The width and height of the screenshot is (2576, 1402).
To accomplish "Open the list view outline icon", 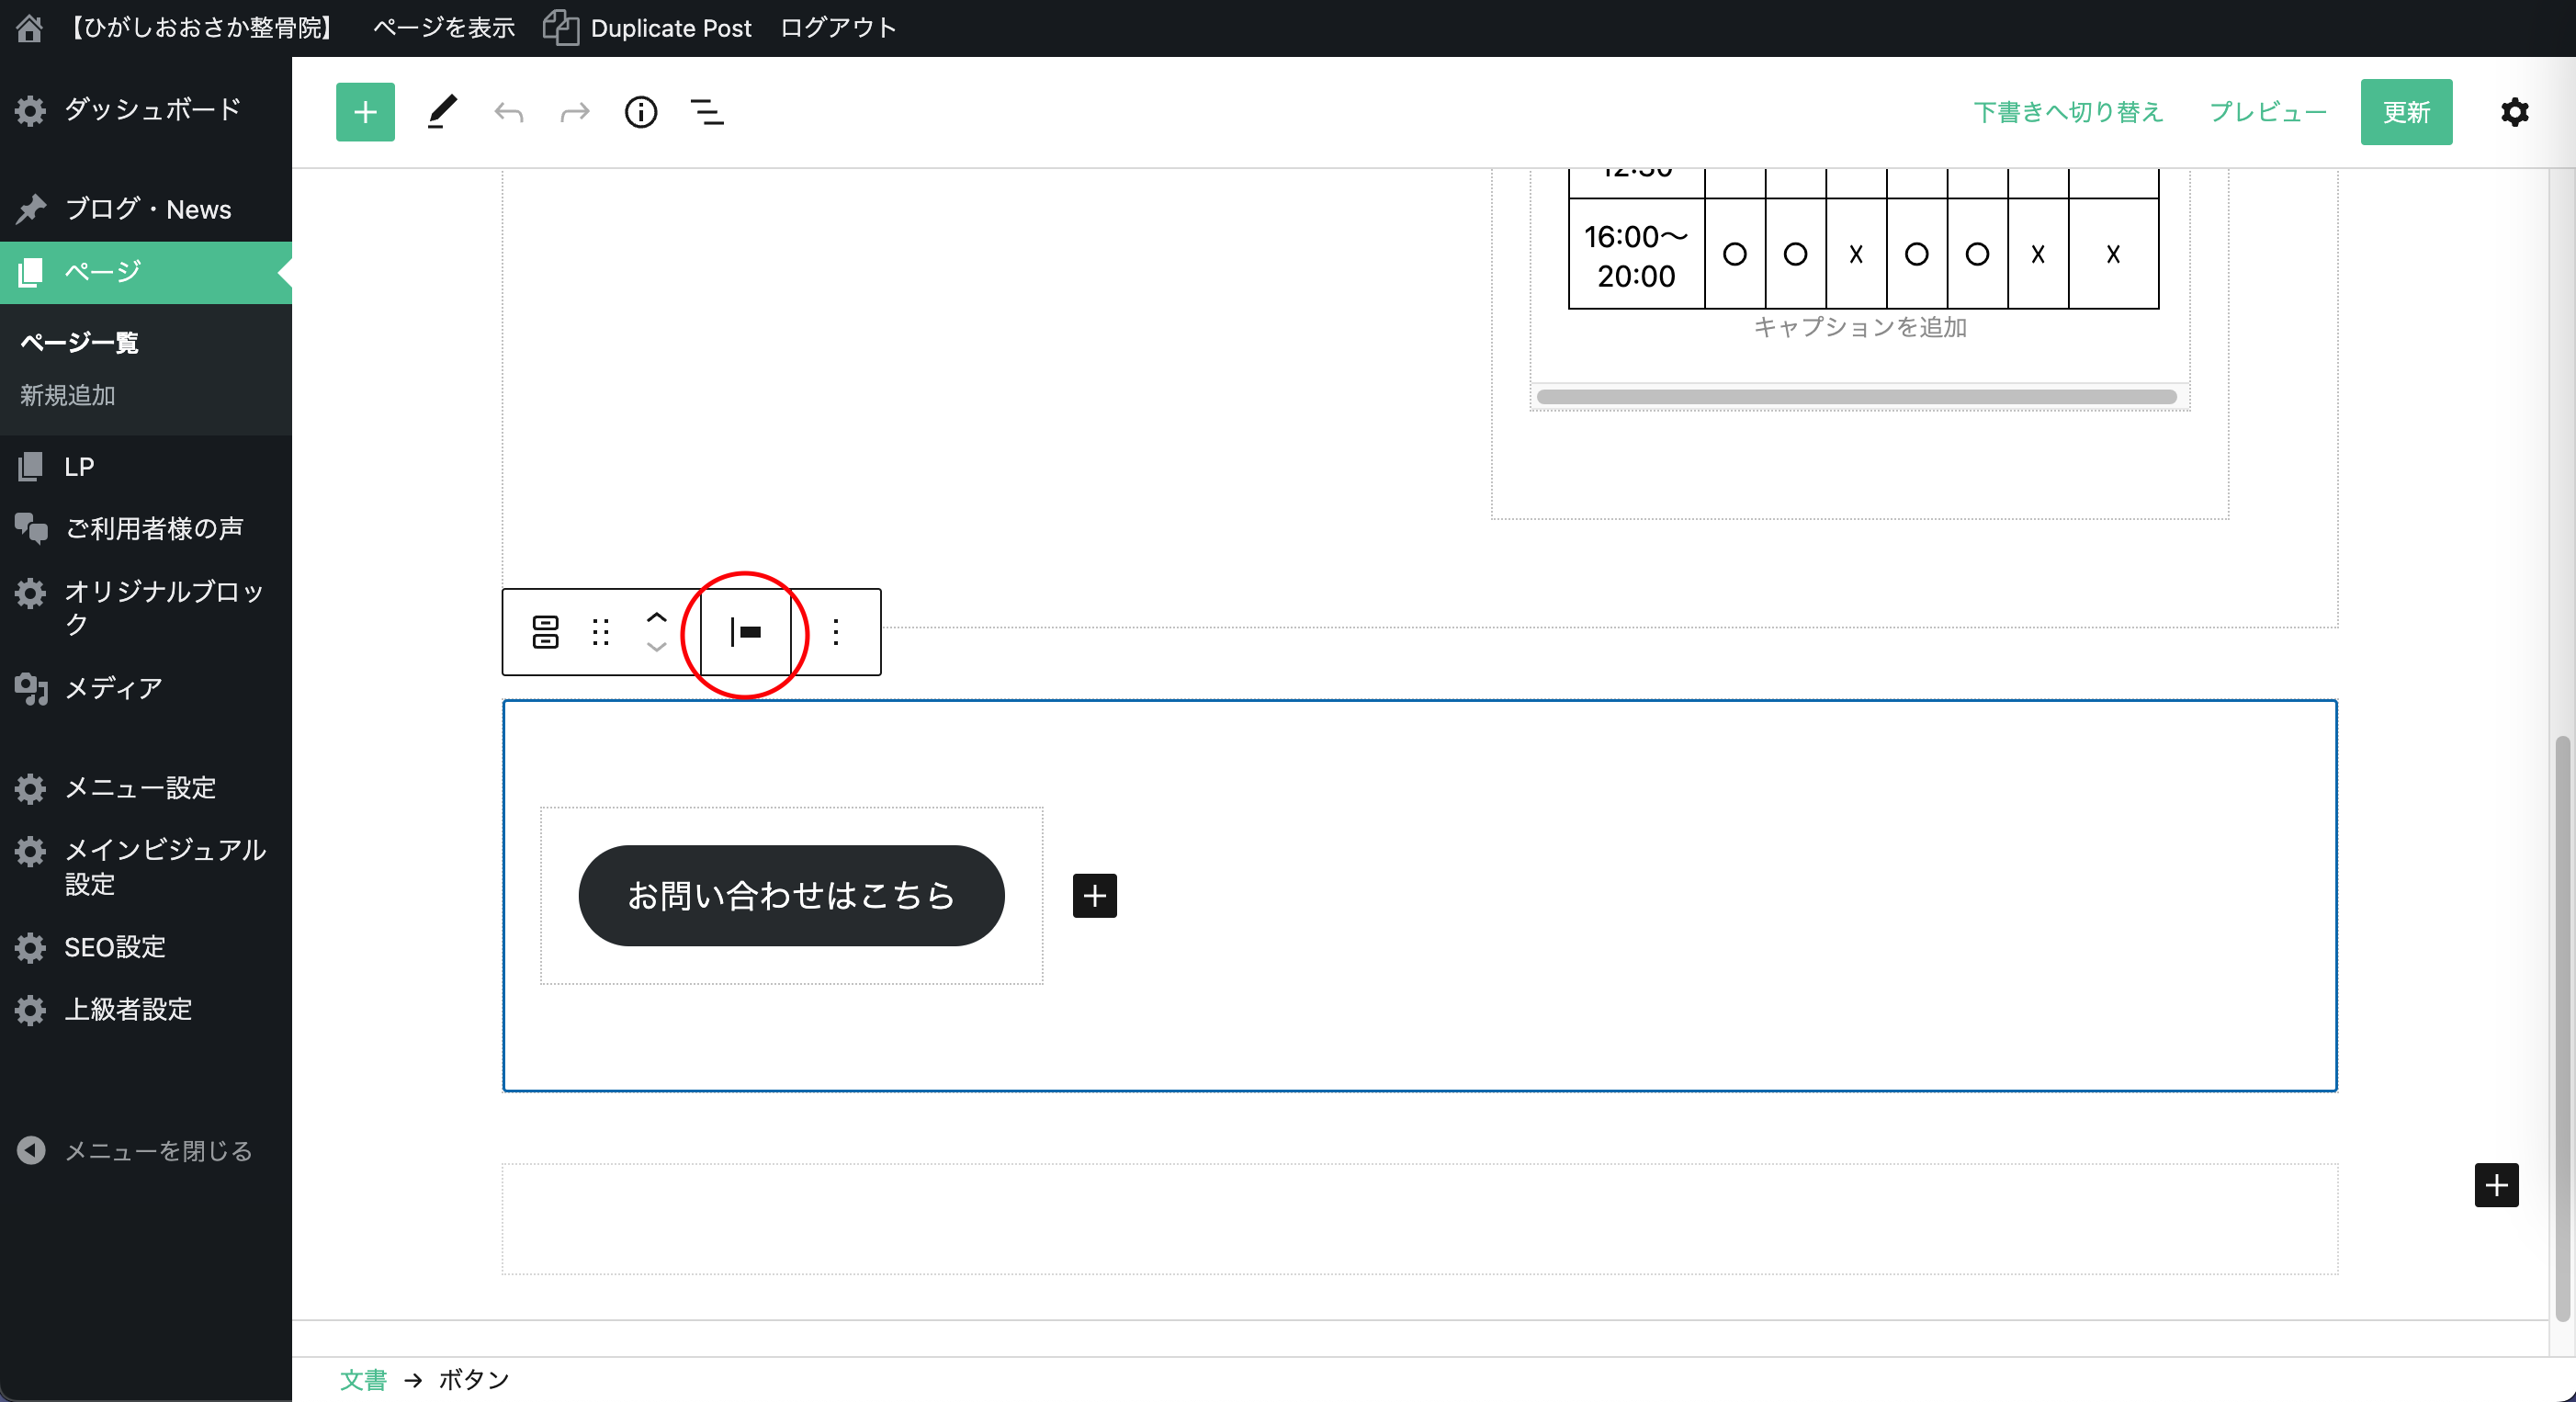I will tap(707, 112).
